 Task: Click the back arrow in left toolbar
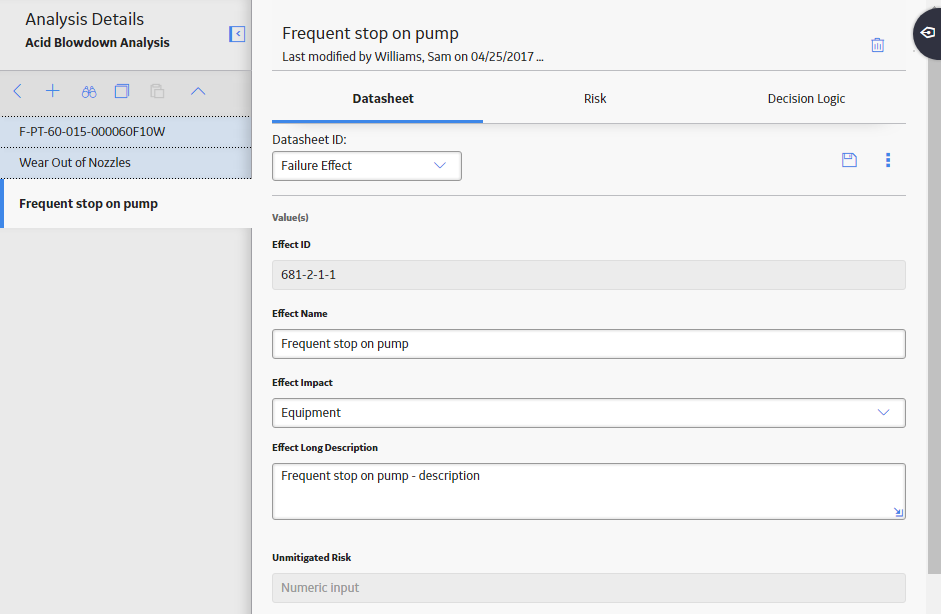click(x=17, y=91)
